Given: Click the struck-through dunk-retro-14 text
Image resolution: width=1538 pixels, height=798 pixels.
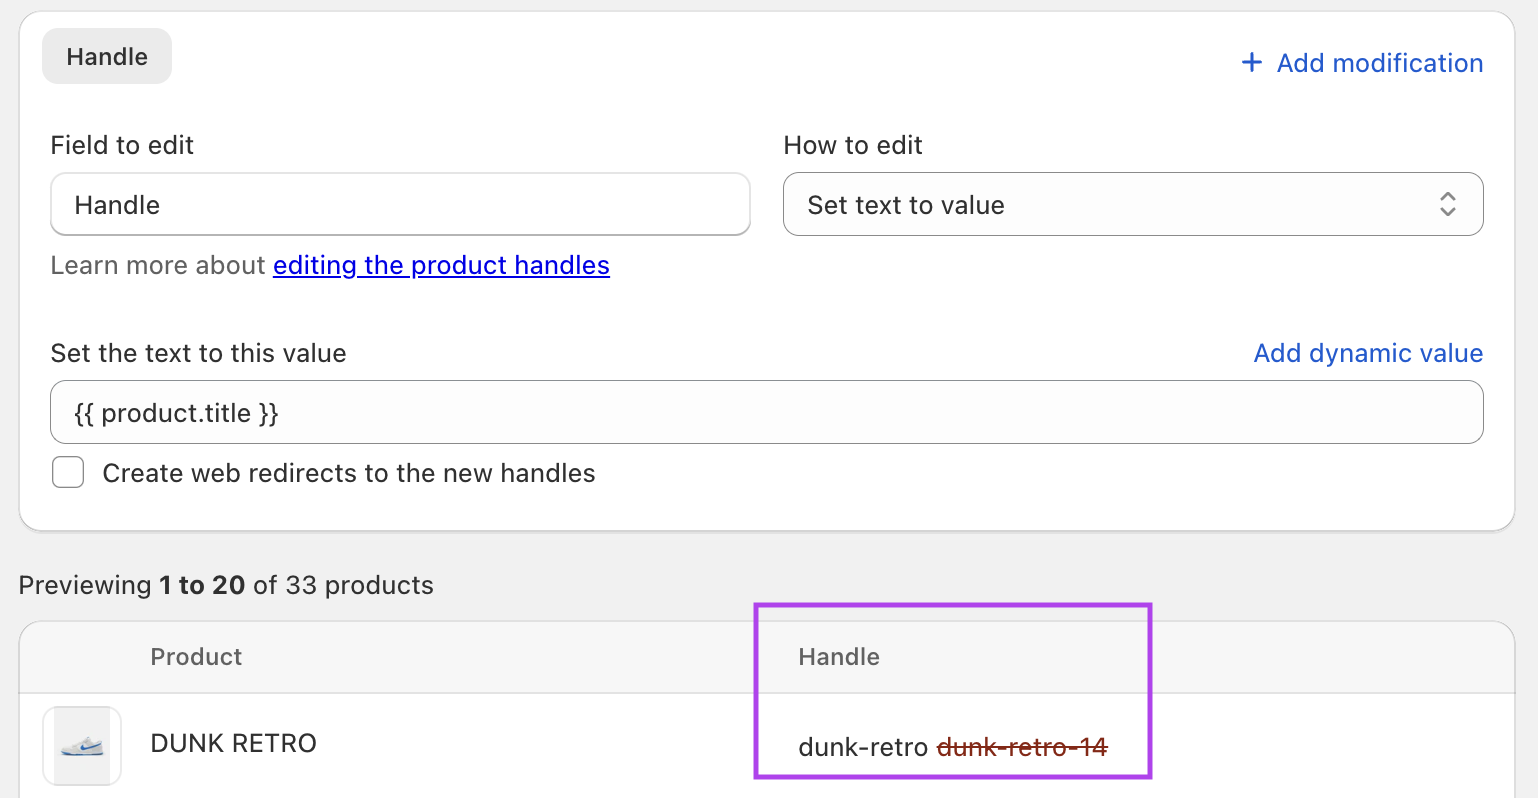Looking at the screenshot, I should [x=1021, y=746].
